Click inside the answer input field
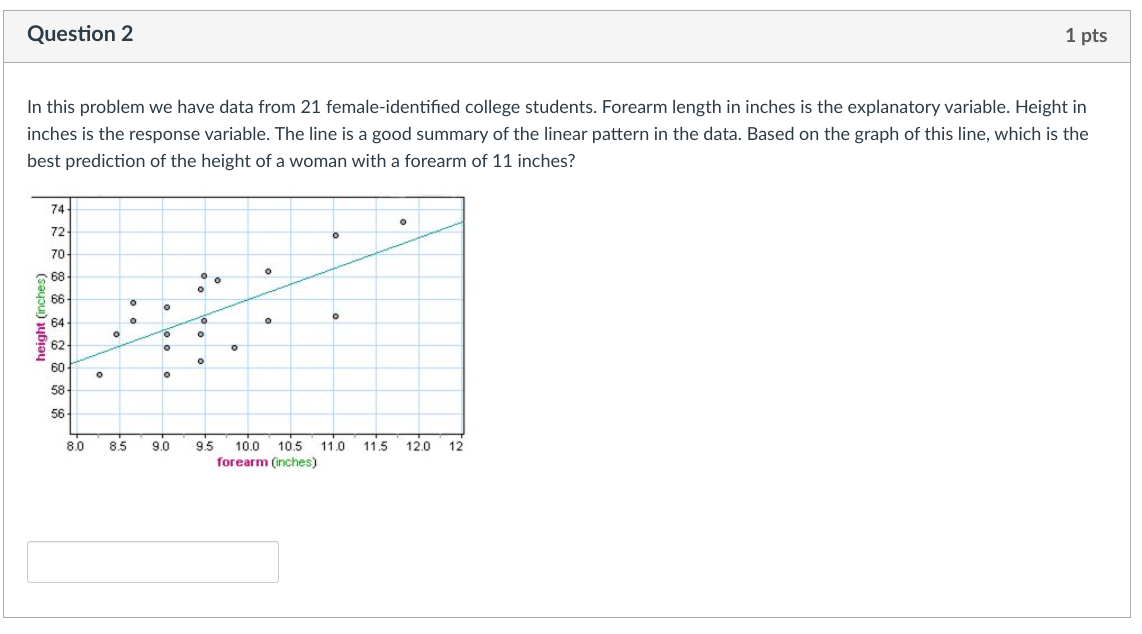Screen dimensions: 1142x634 152,561
